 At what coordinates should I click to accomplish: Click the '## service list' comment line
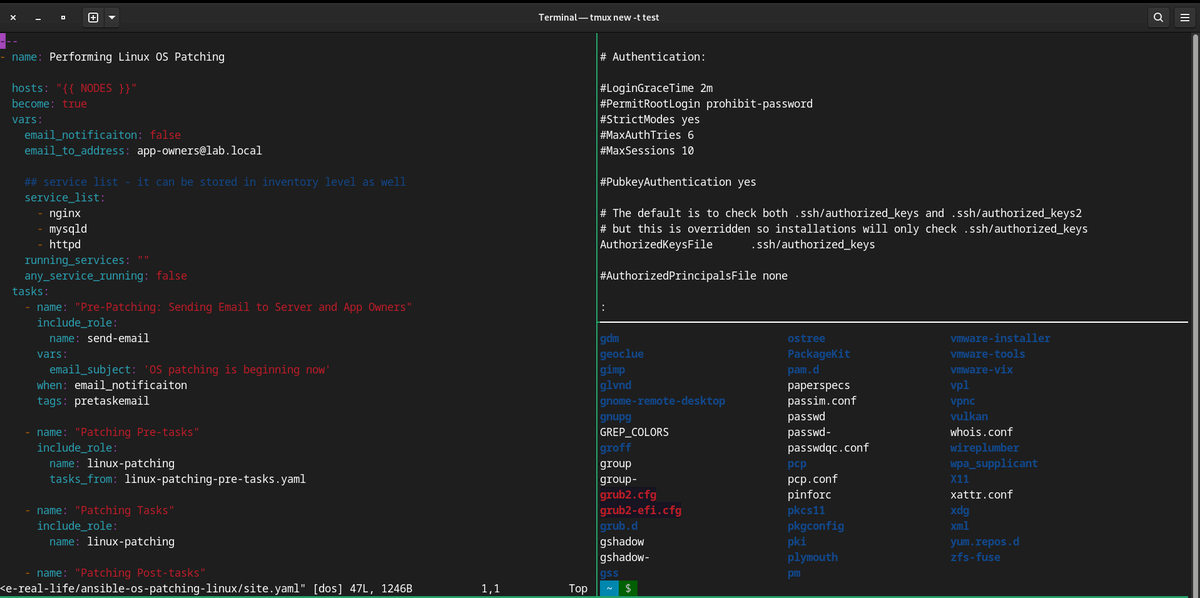click(215, 182)
